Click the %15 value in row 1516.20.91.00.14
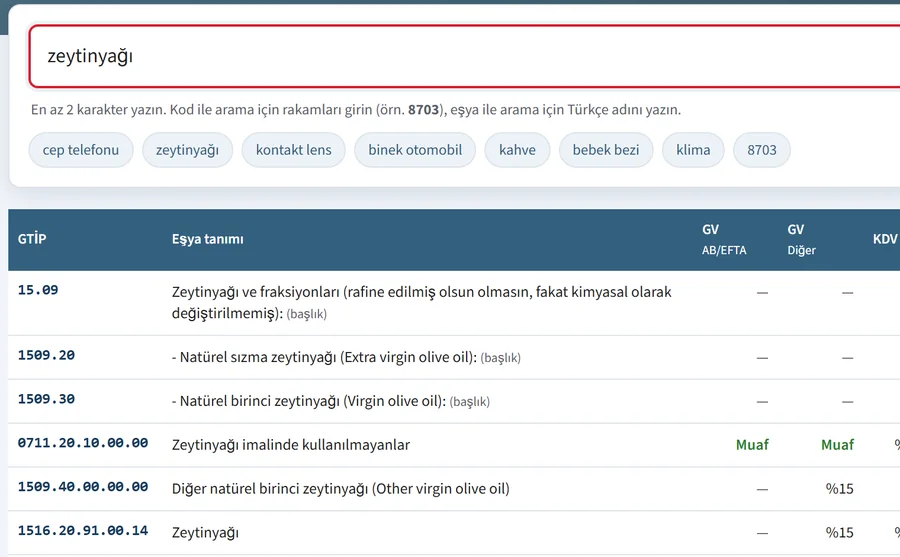900x557 pixels. (840, 533)
